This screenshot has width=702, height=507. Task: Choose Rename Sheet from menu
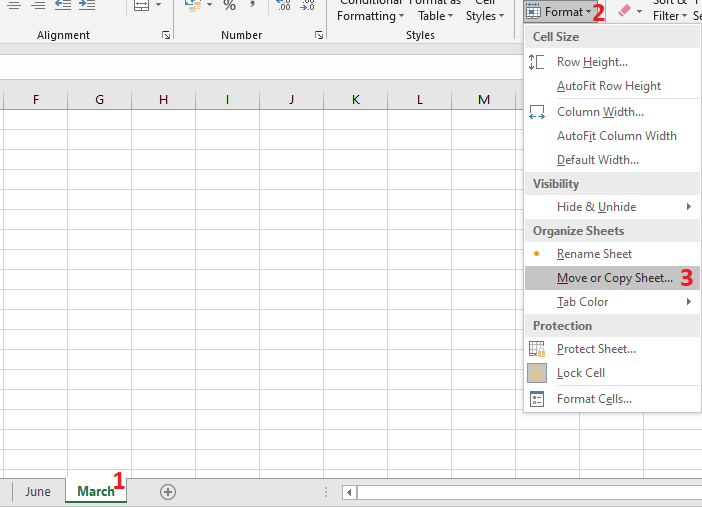point(594,254)
